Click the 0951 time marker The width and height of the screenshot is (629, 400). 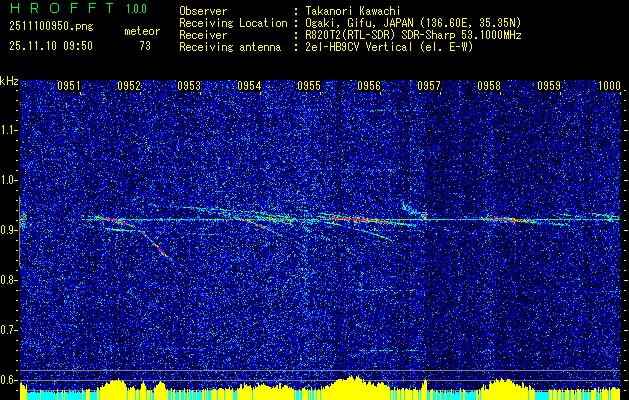pos(69,85)
